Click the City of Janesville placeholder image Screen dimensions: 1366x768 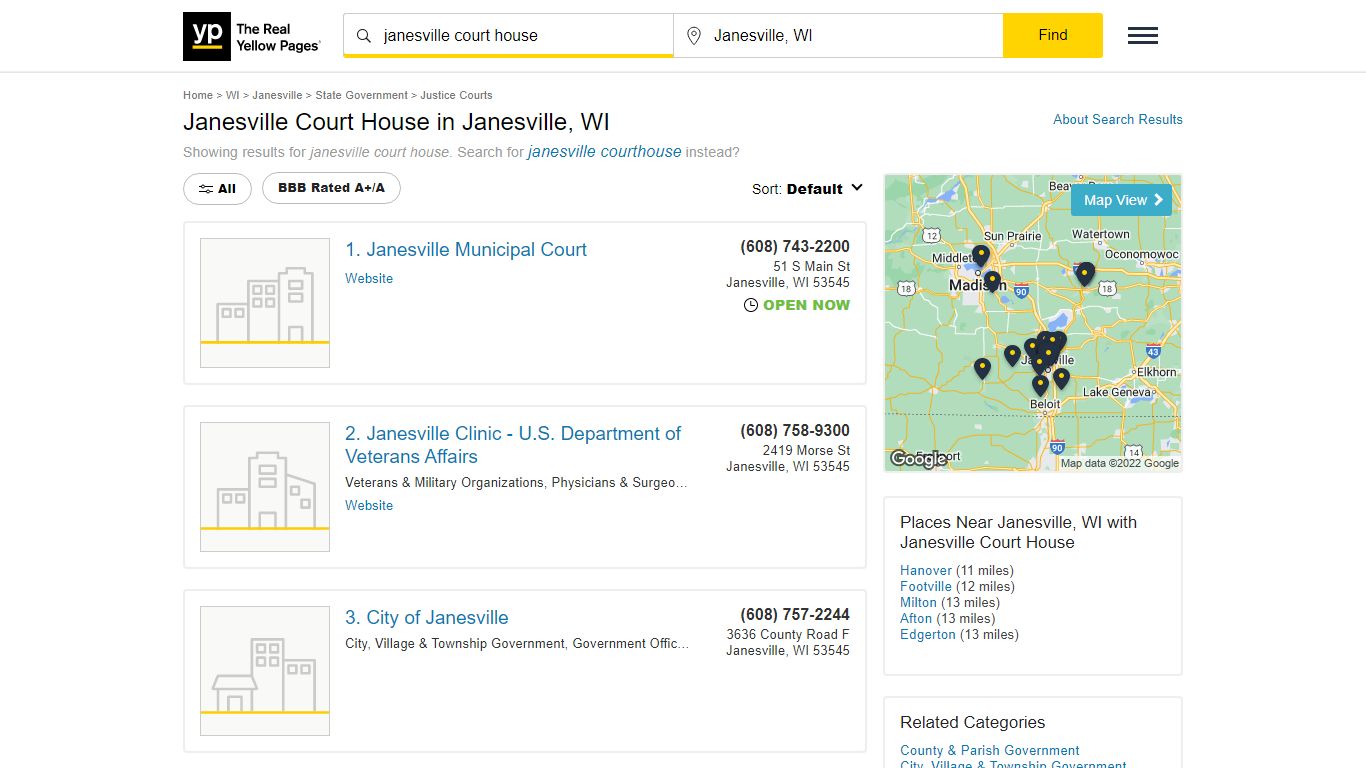point(265,671)
